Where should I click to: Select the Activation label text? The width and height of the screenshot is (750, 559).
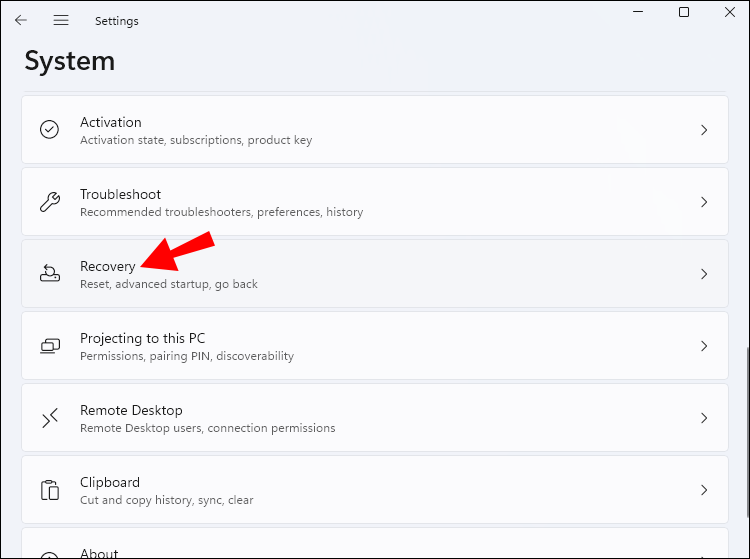(x=110, y=123)
